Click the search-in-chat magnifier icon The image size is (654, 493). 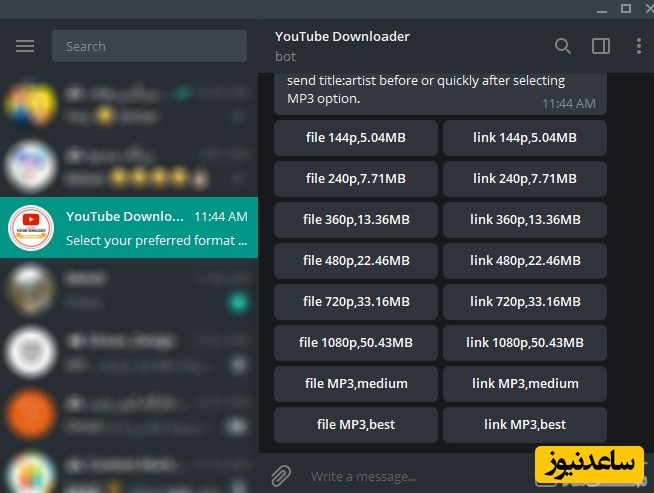[563, 46]
